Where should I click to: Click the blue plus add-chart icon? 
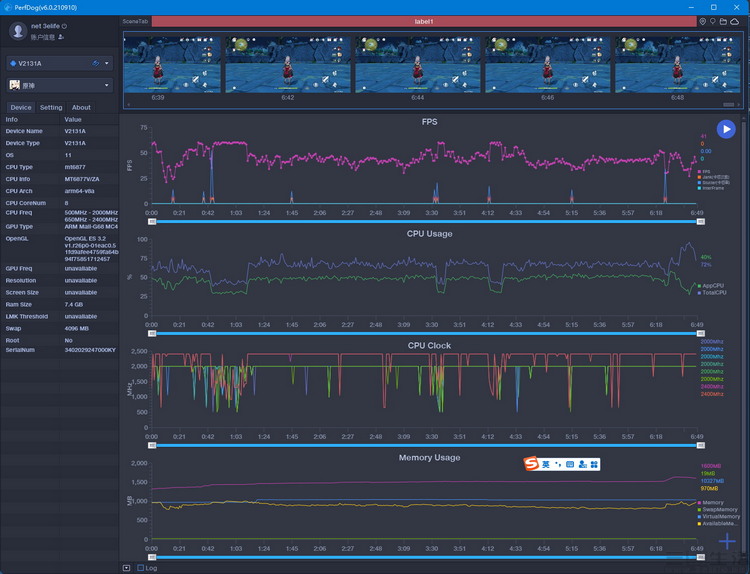tap(727, 541)
